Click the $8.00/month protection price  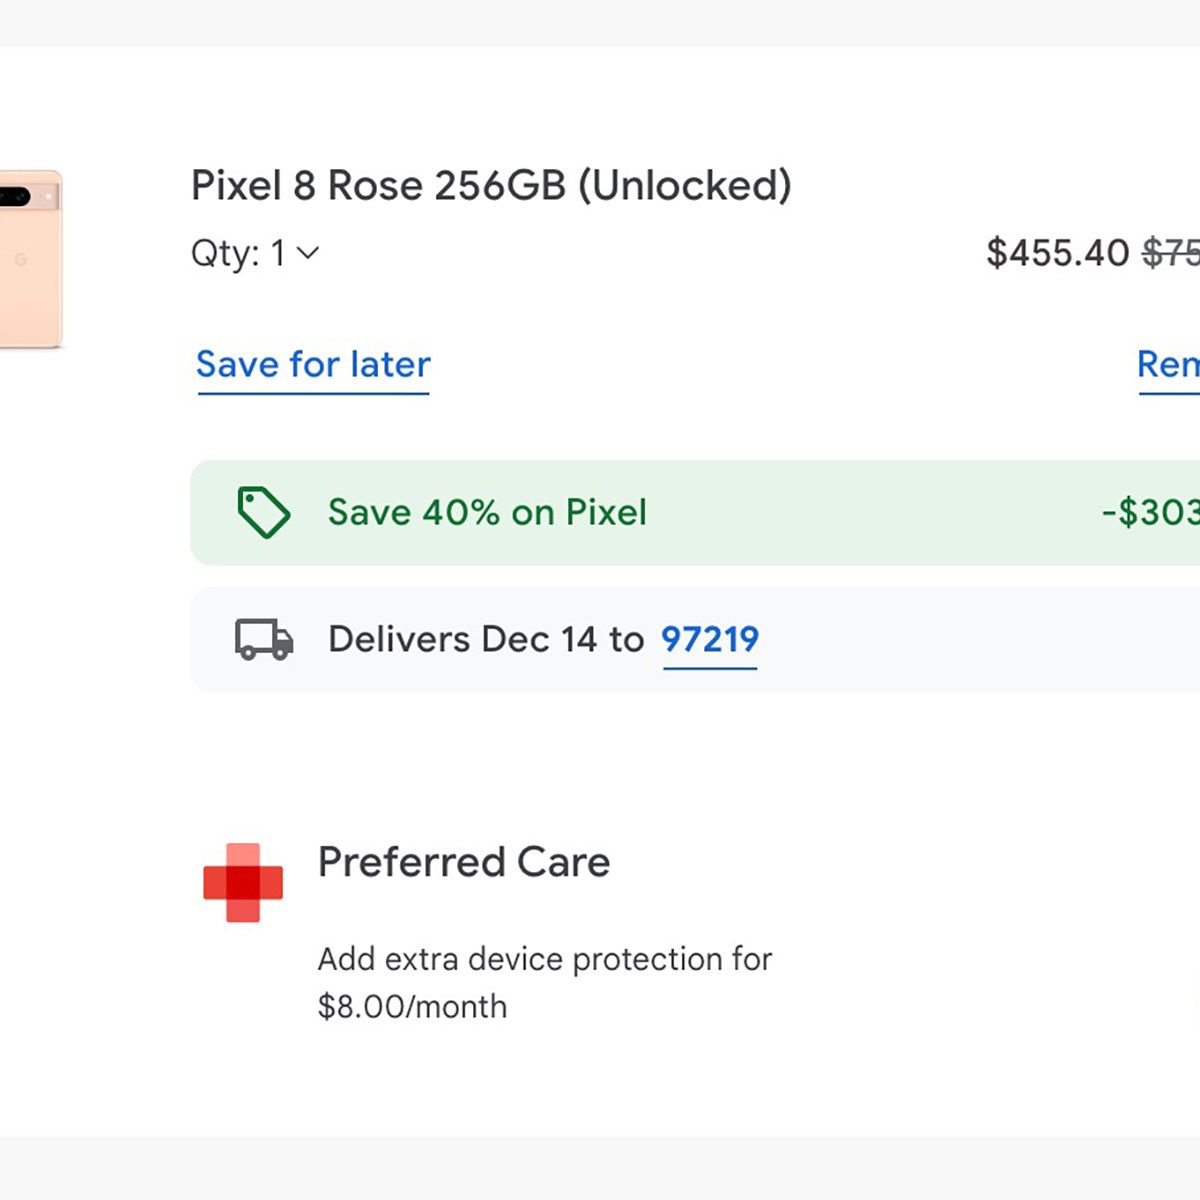pyautogui.click(x=412, y=1006)
